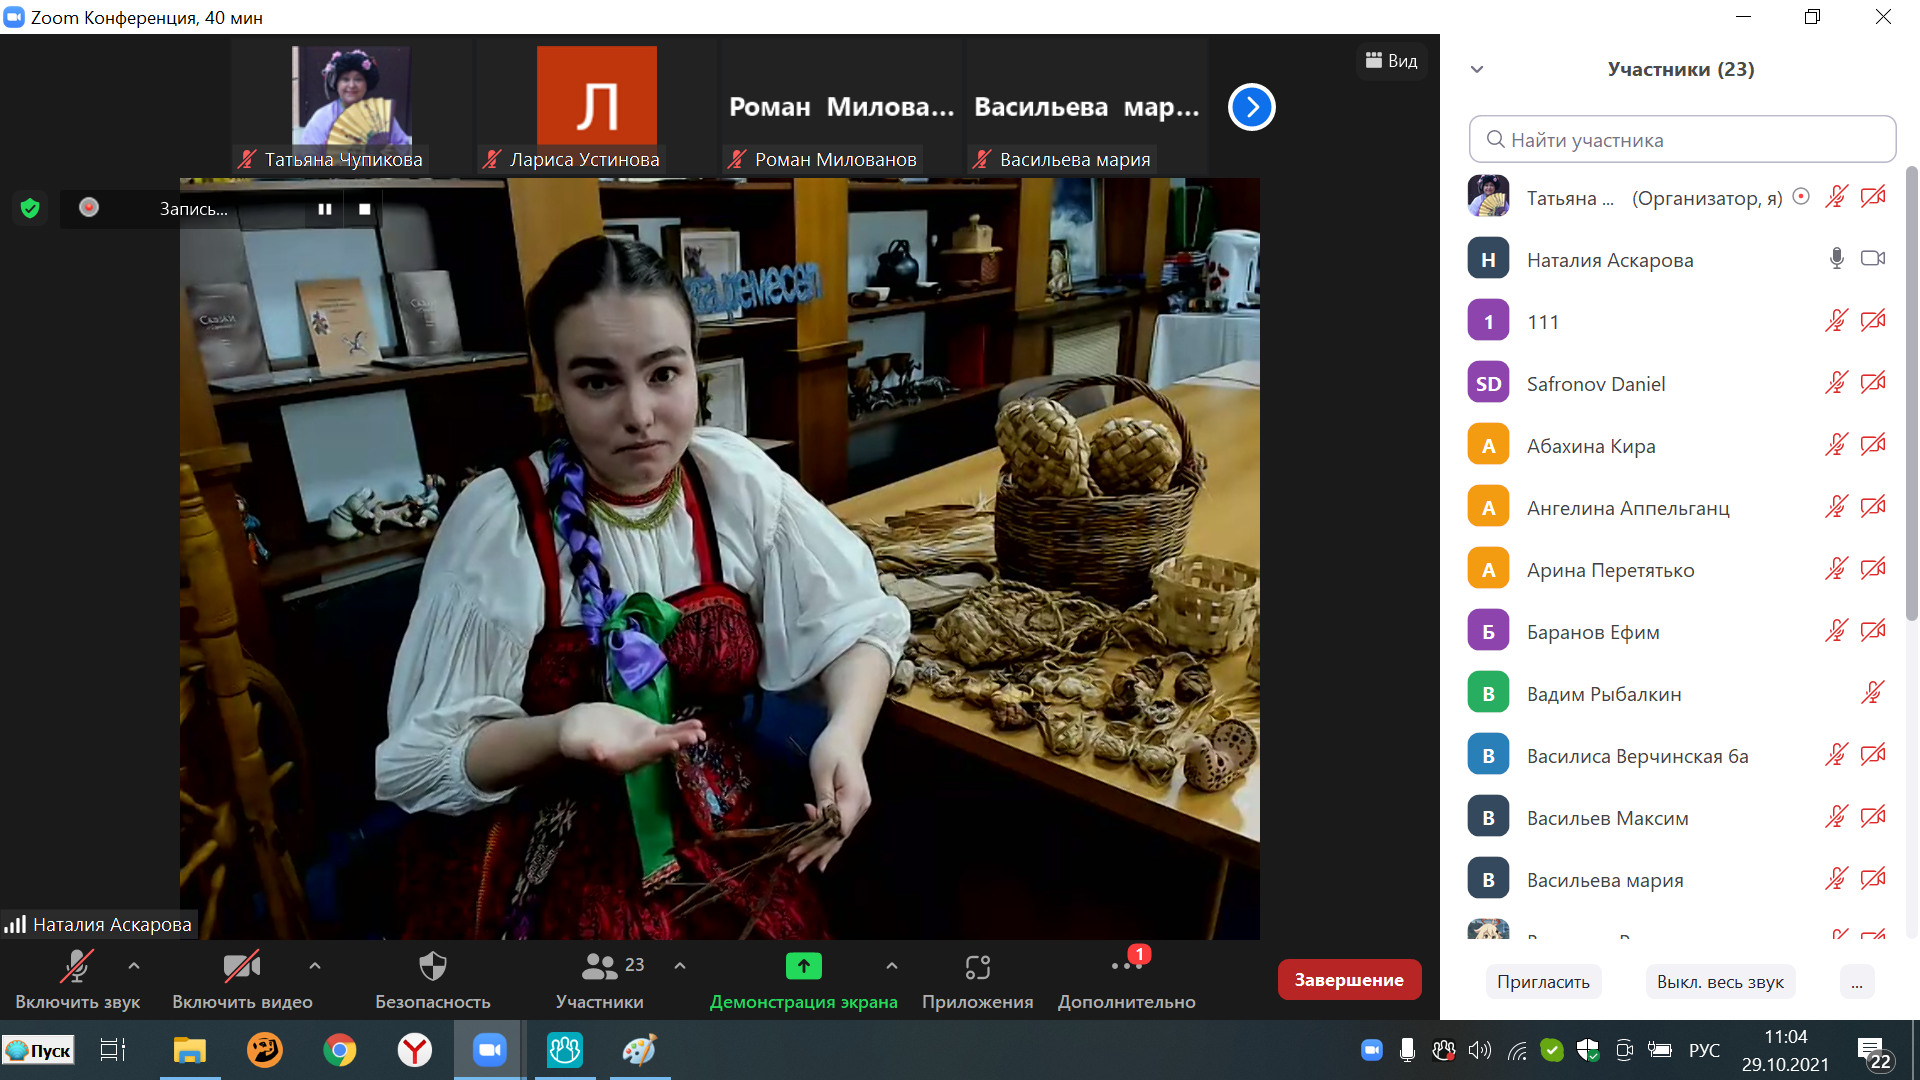
Task: Click the green encryption shield icon
Action: tap(30, 208)
